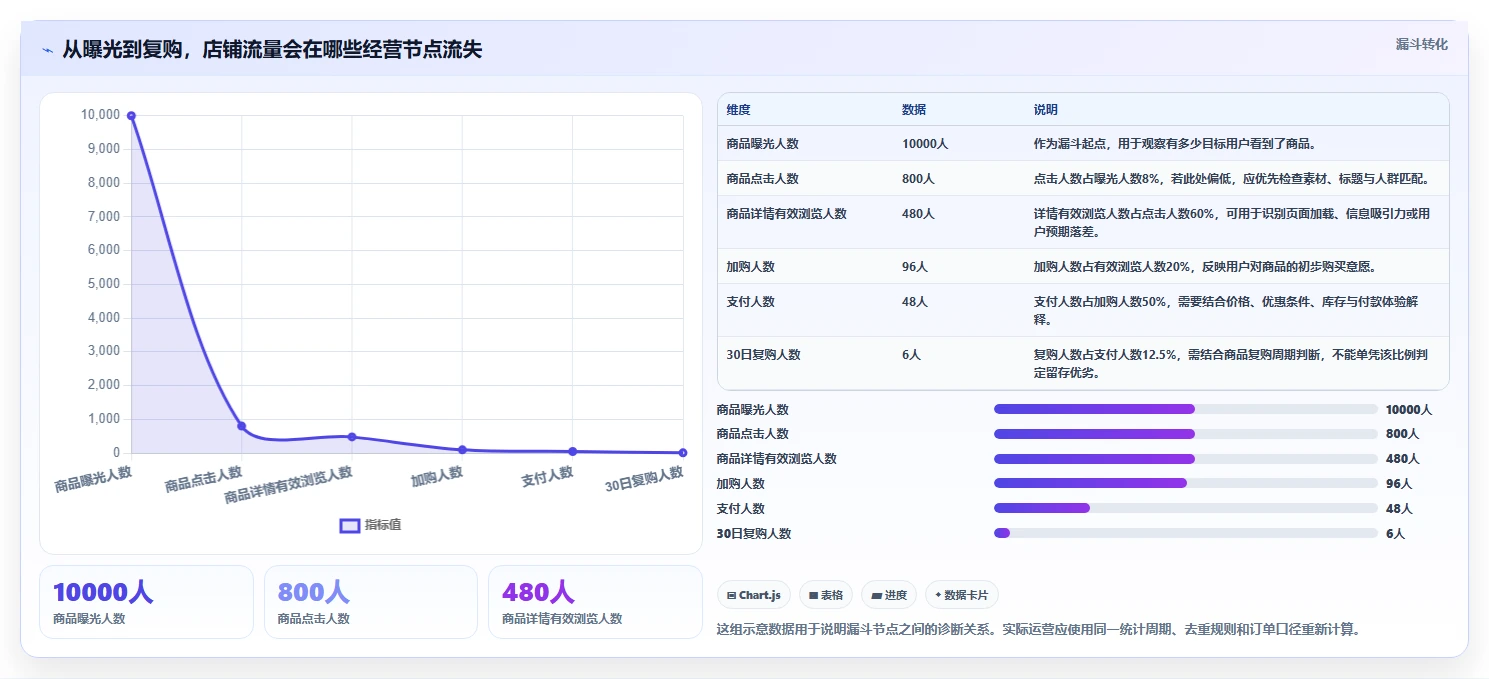Click the page title 从曝光到复购
The width and height of the screenshot is (1489, 679).
(x=272, y=50)
